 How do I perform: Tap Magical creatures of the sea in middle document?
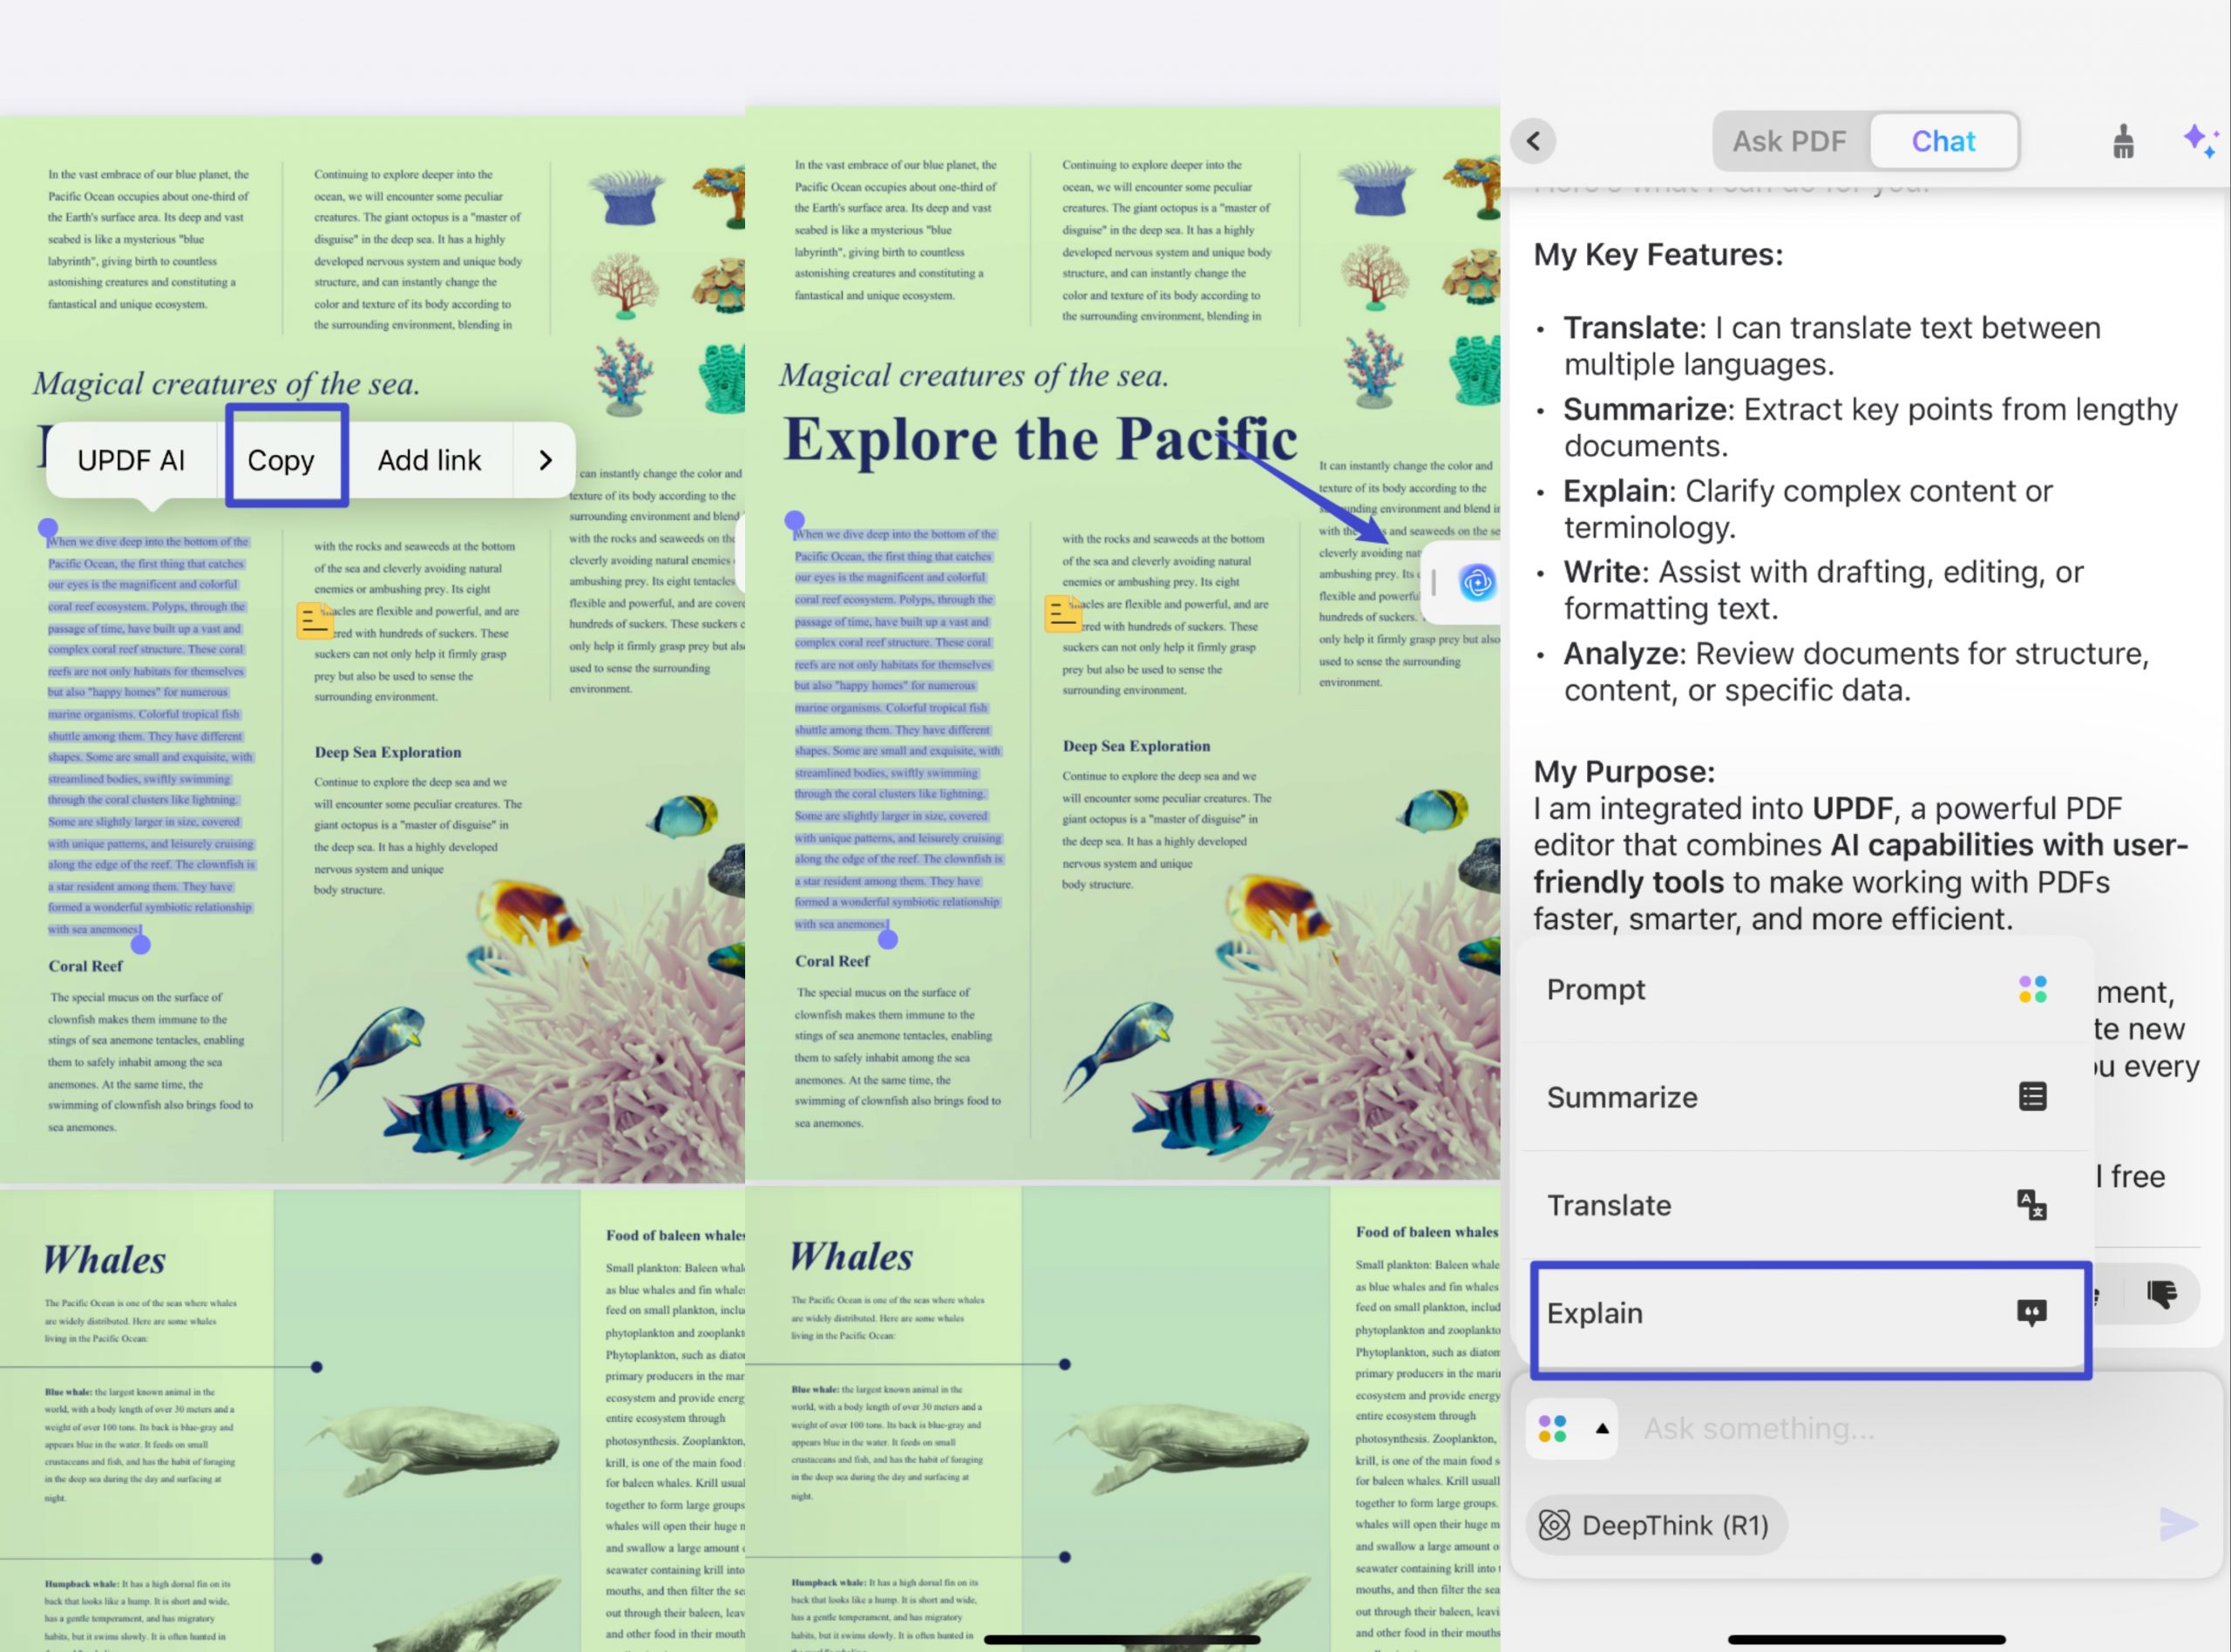[x=974, y=375]
